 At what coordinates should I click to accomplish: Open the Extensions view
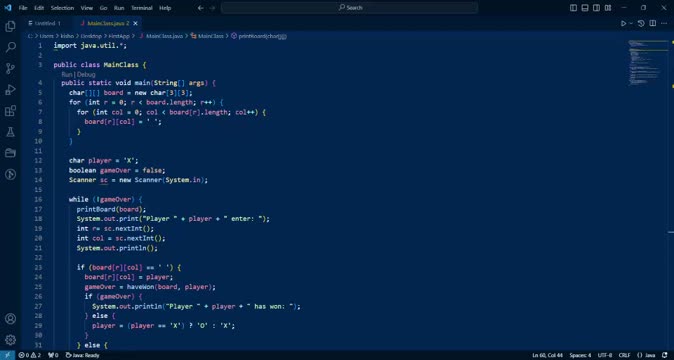click(x=10, y=111)
